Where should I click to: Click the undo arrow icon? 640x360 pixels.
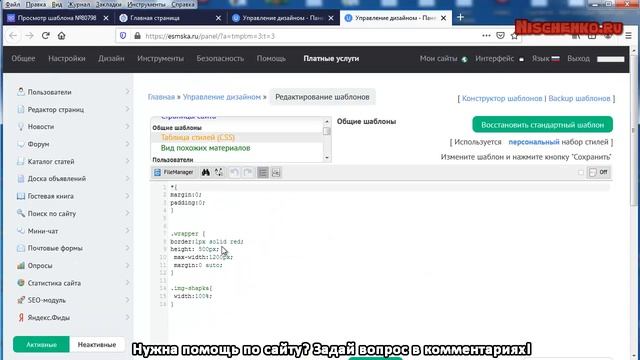pos(234,173)
